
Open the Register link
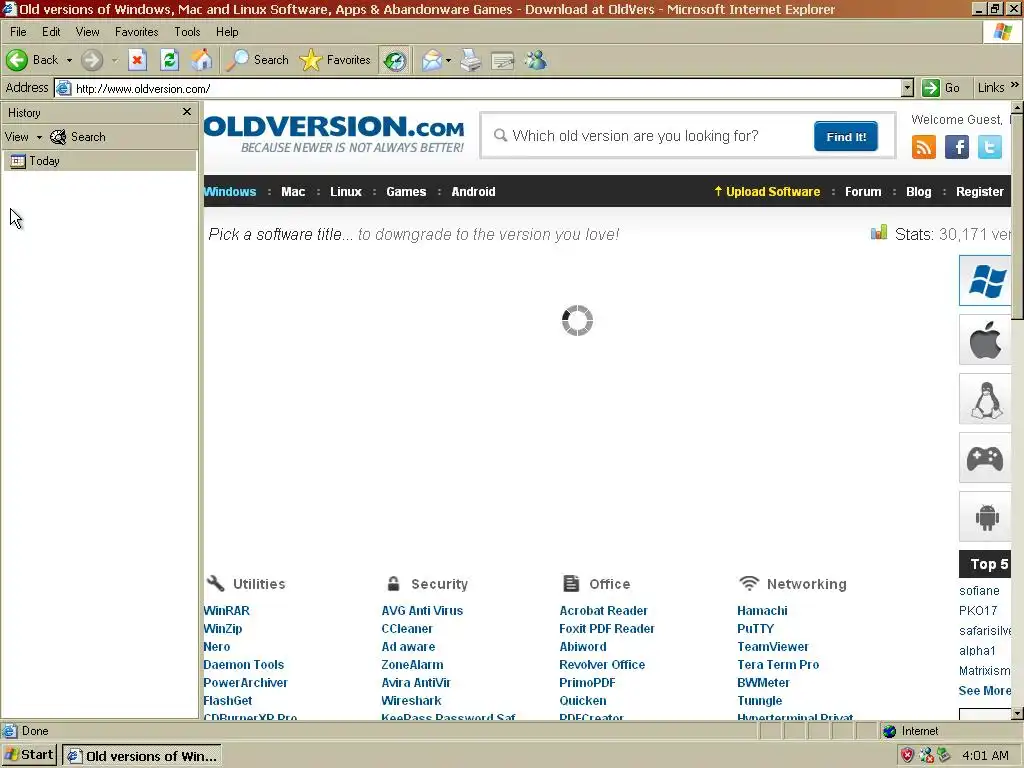[x=980, y=191]
